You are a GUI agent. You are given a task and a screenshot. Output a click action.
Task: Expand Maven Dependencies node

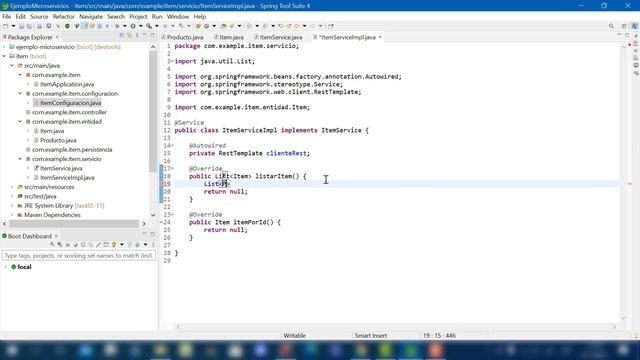(x=12, y=215)
